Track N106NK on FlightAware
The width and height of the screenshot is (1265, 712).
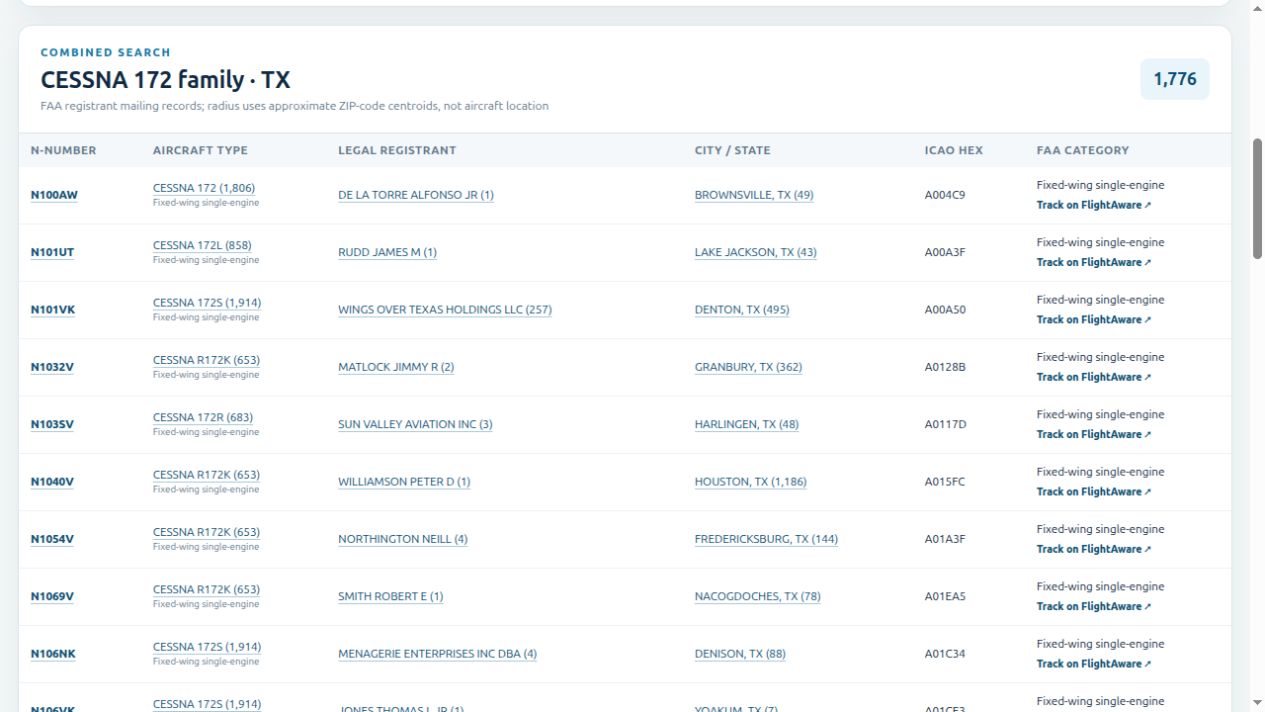point(1094,664)
